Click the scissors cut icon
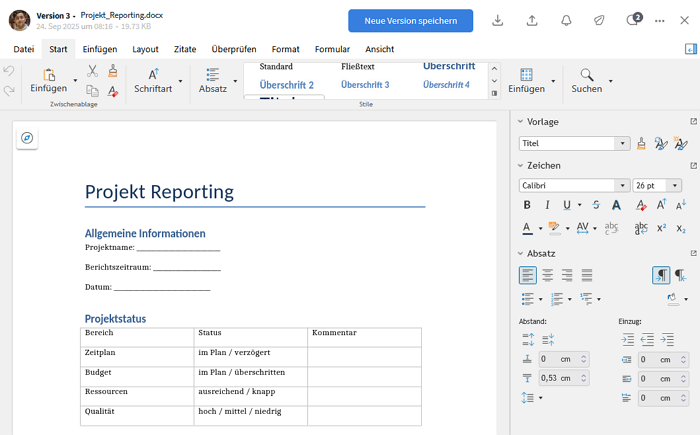 (x=92, y=71)
